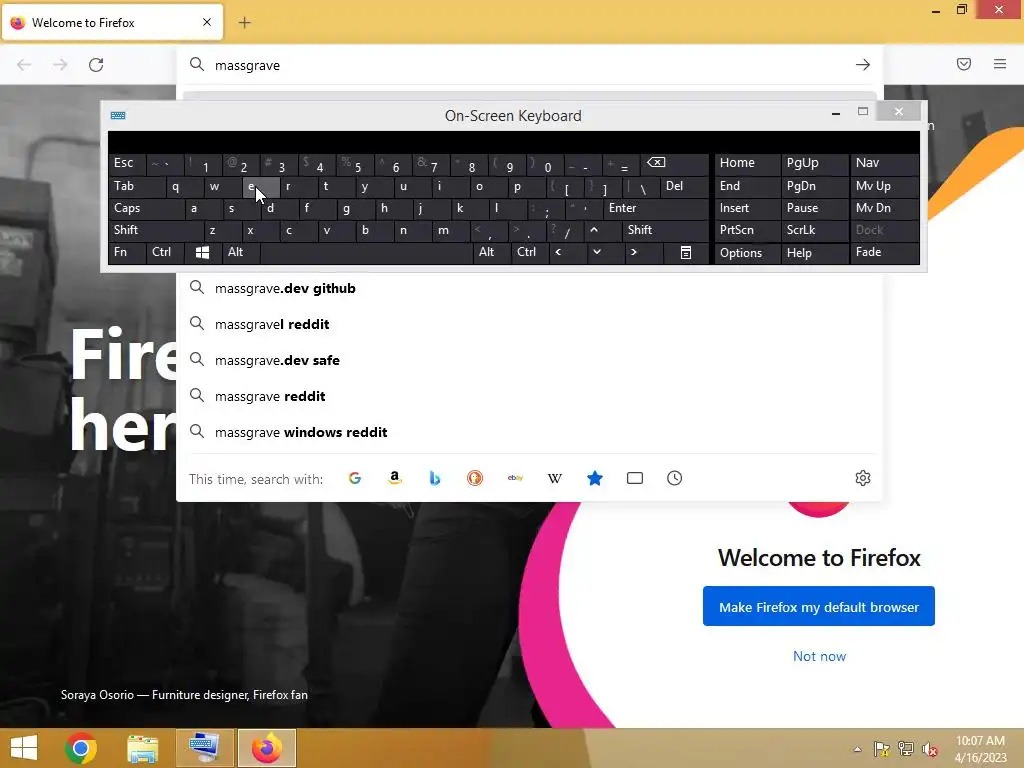
Task: Search open tabs with the tab icon
Action: point(635,478)
